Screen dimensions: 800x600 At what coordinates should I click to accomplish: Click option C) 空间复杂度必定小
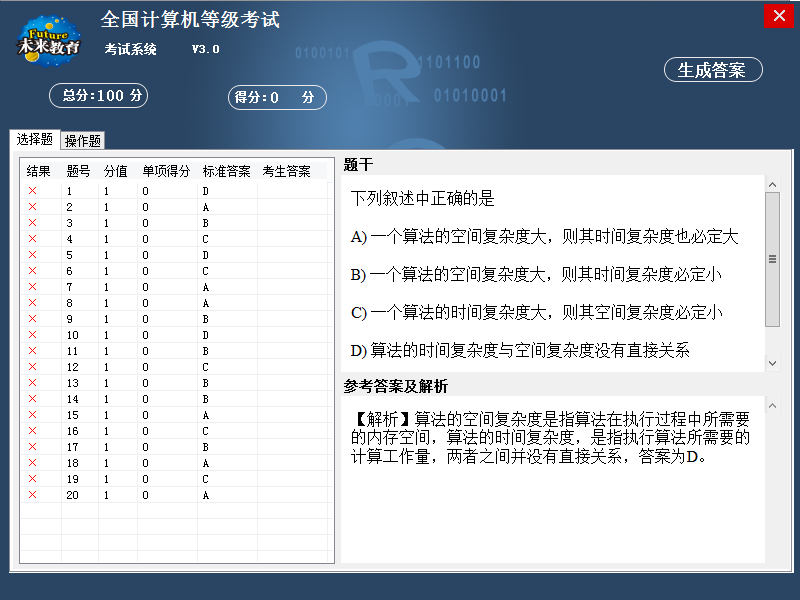tap(536, 312)
